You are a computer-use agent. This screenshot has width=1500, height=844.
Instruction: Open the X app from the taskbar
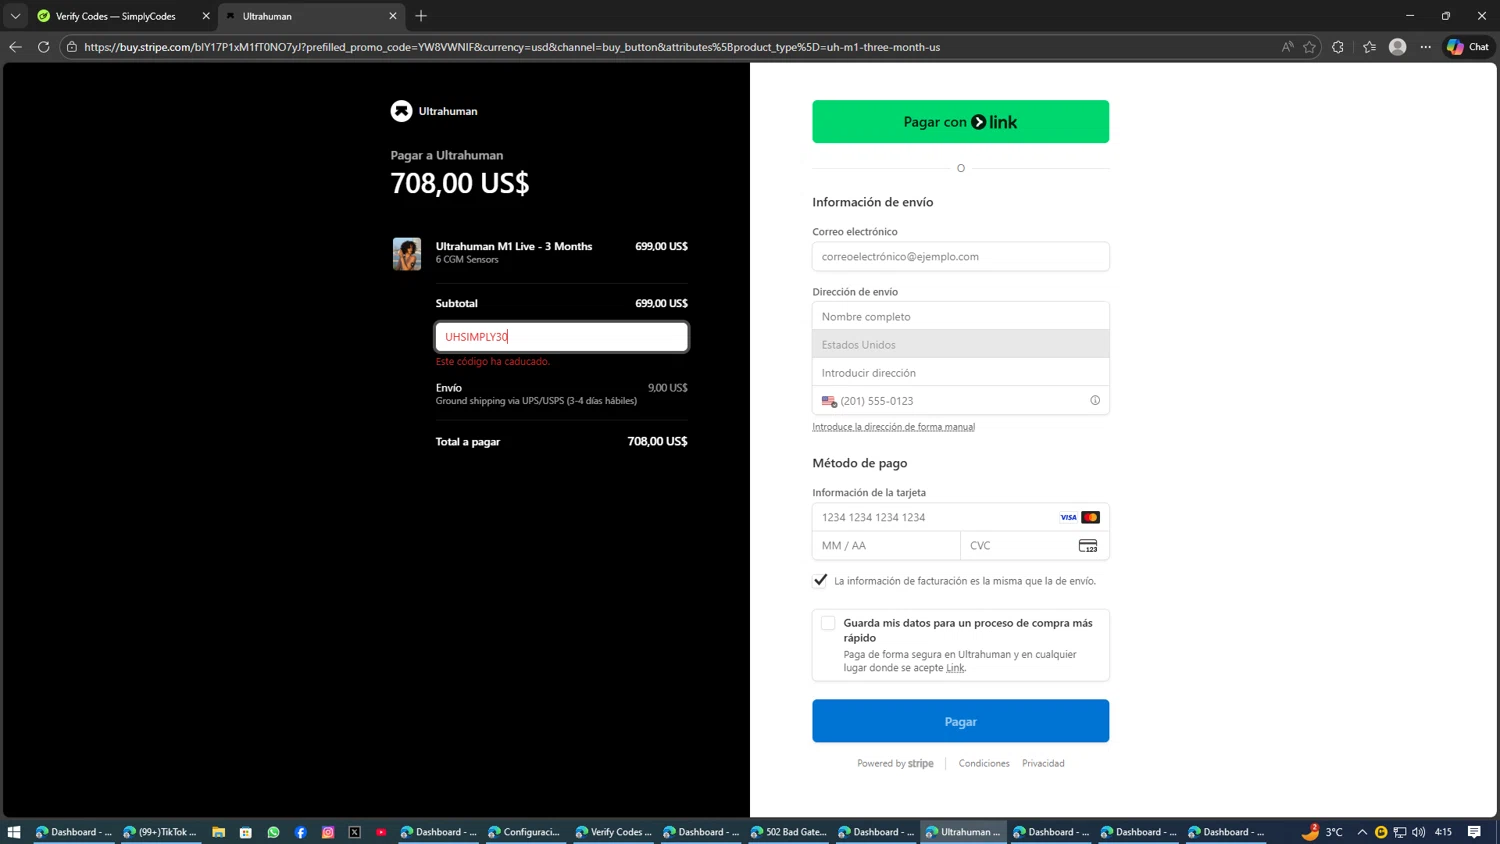(354, 832)
